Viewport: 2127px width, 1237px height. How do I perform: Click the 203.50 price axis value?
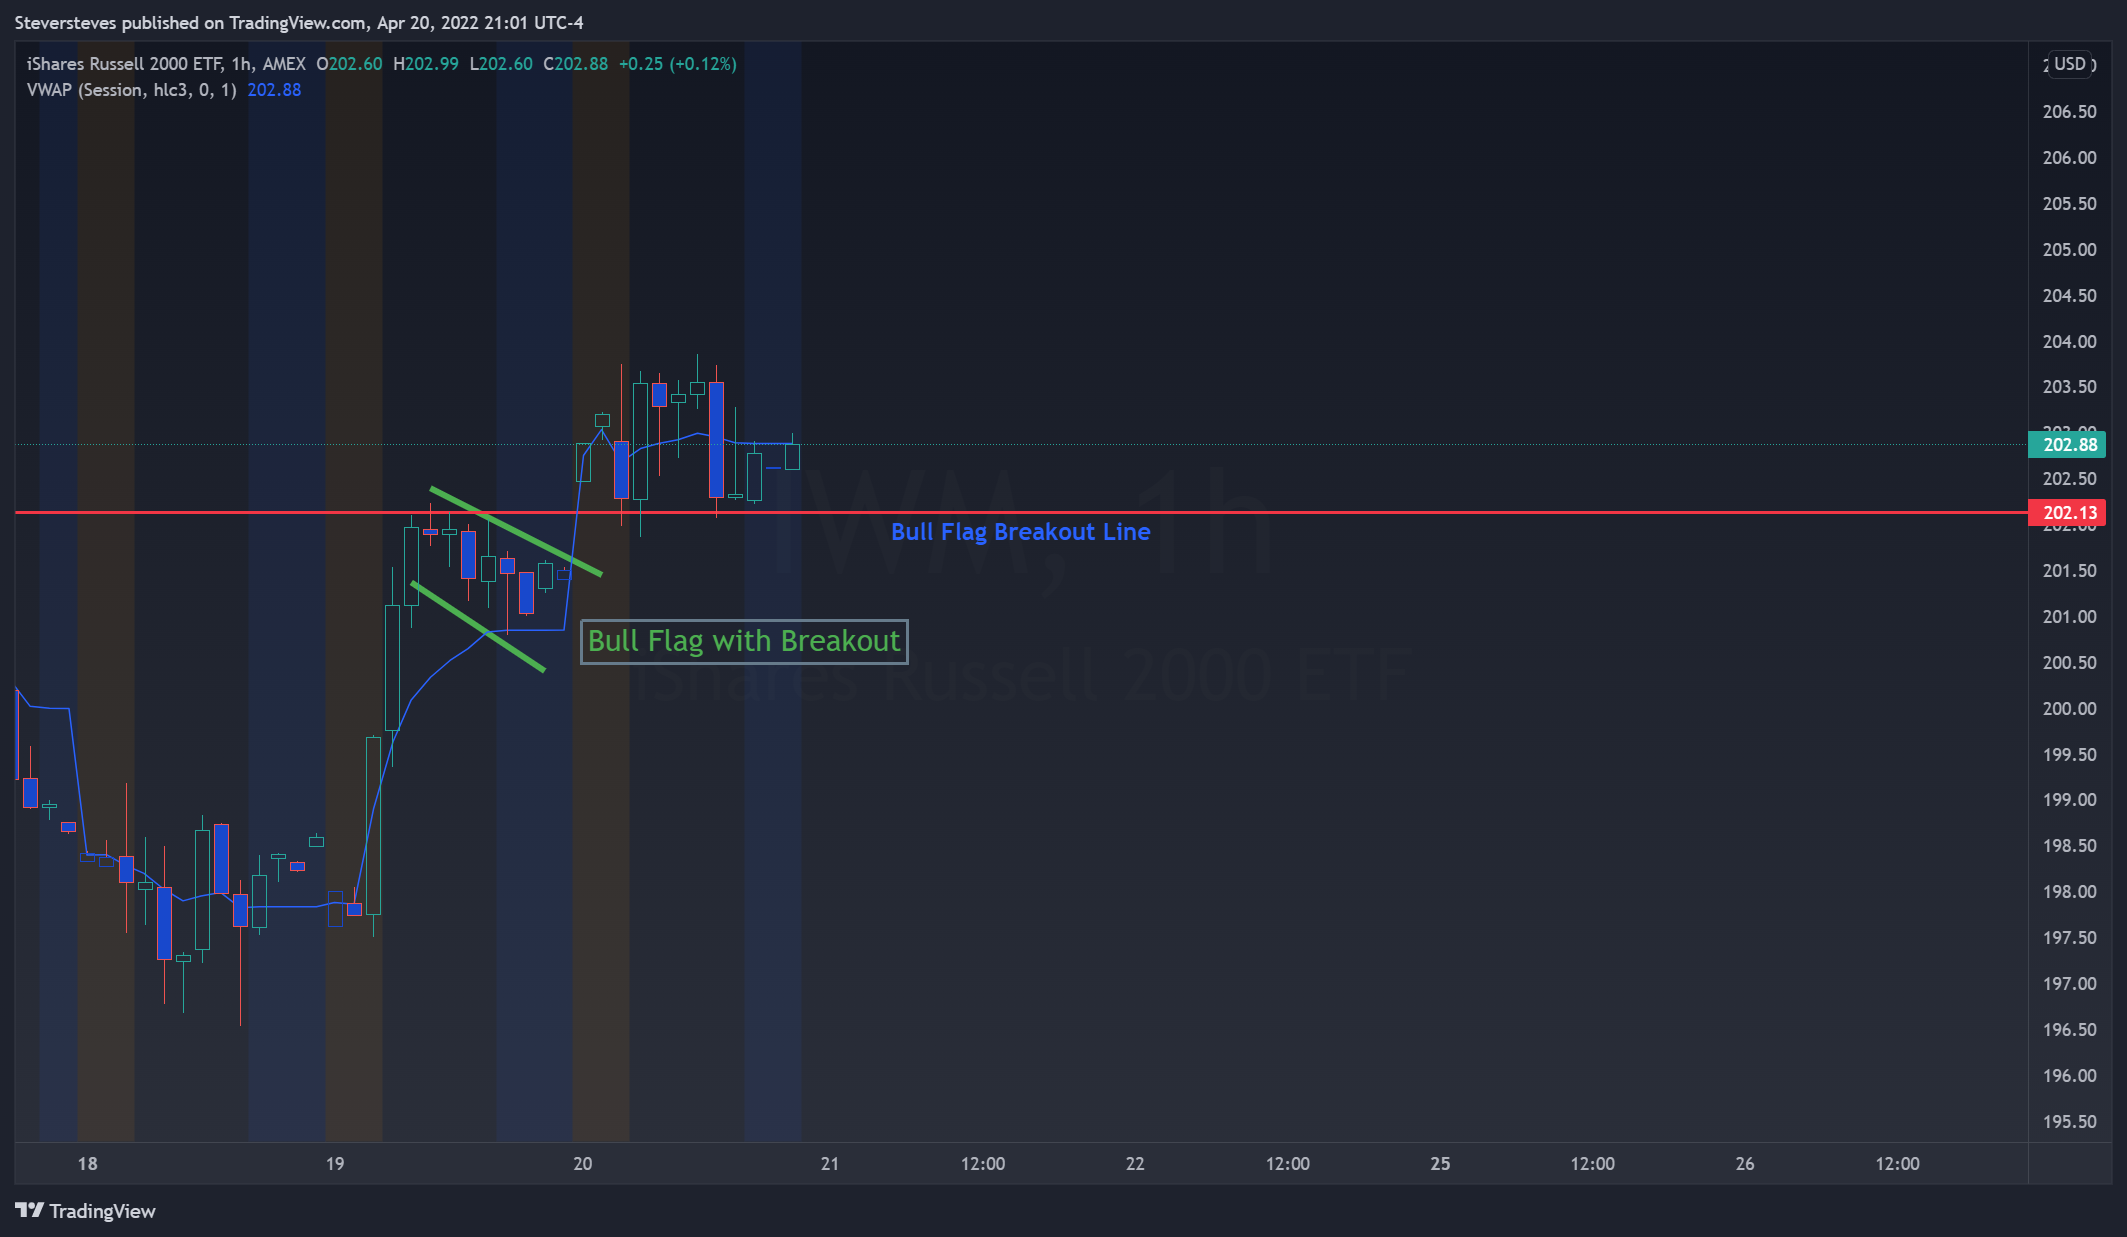pyautogui.click(x=2069, y=387)
